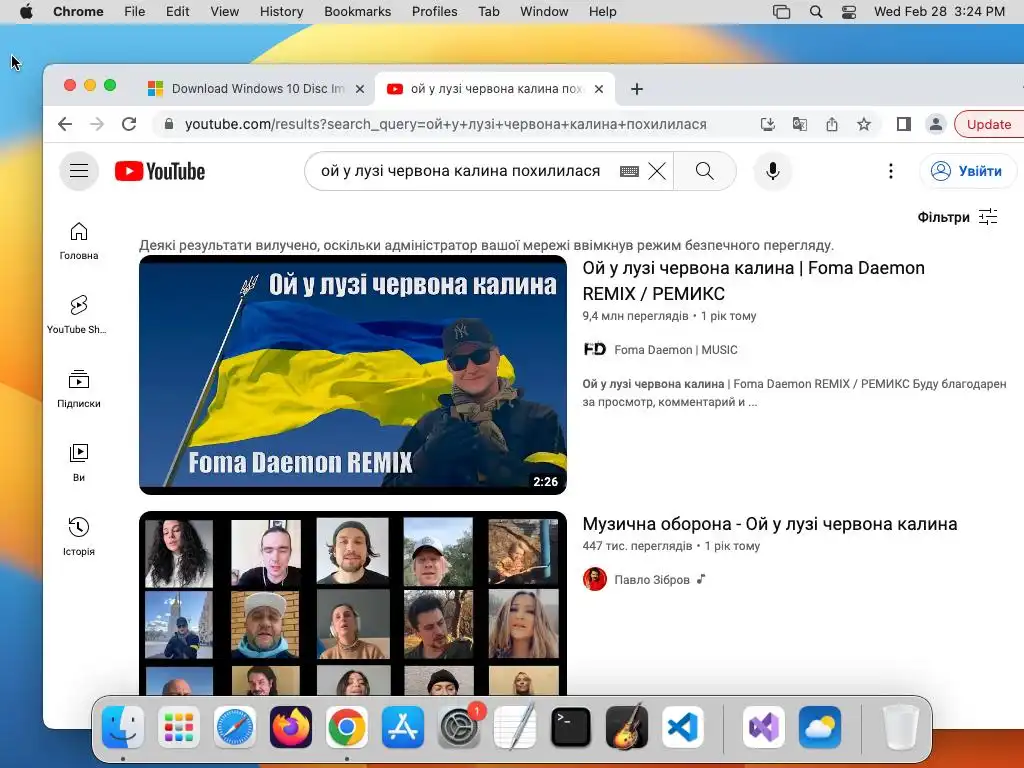Open Terminal from the Dock
This screenshot has height=768, width=1024.
click(x=570, y=727)
